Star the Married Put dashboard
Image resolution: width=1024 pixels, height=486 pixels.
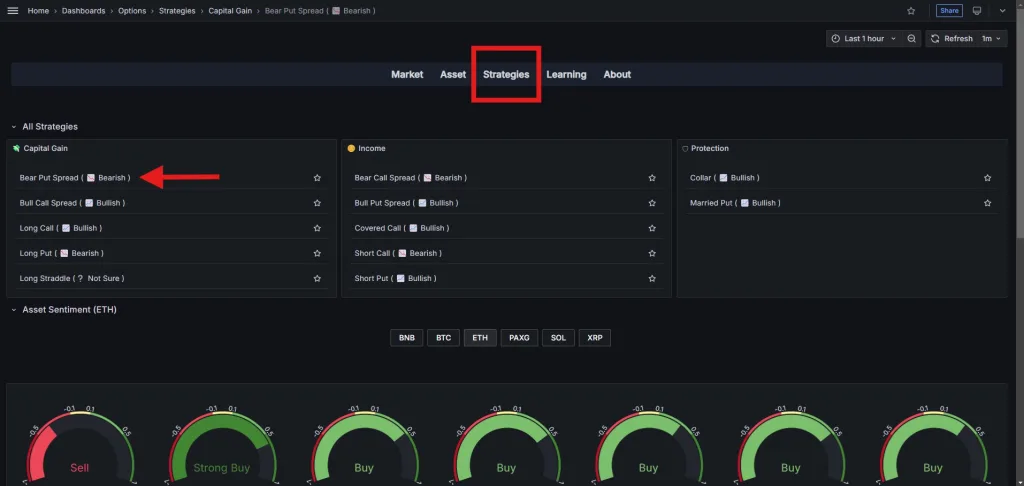pos(987,203)
